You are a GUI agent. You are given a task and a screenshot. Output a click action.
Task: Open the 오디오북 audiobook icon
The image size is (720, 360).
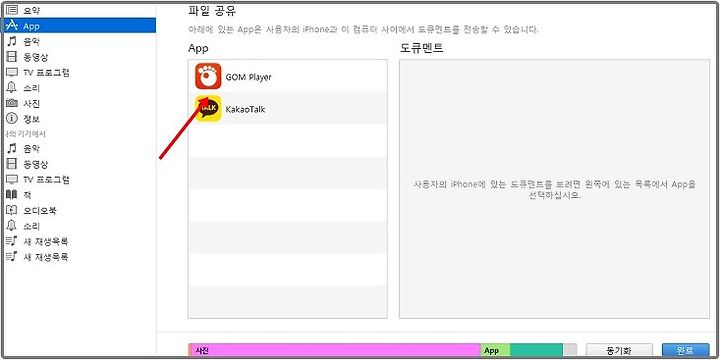pos(11,210)
